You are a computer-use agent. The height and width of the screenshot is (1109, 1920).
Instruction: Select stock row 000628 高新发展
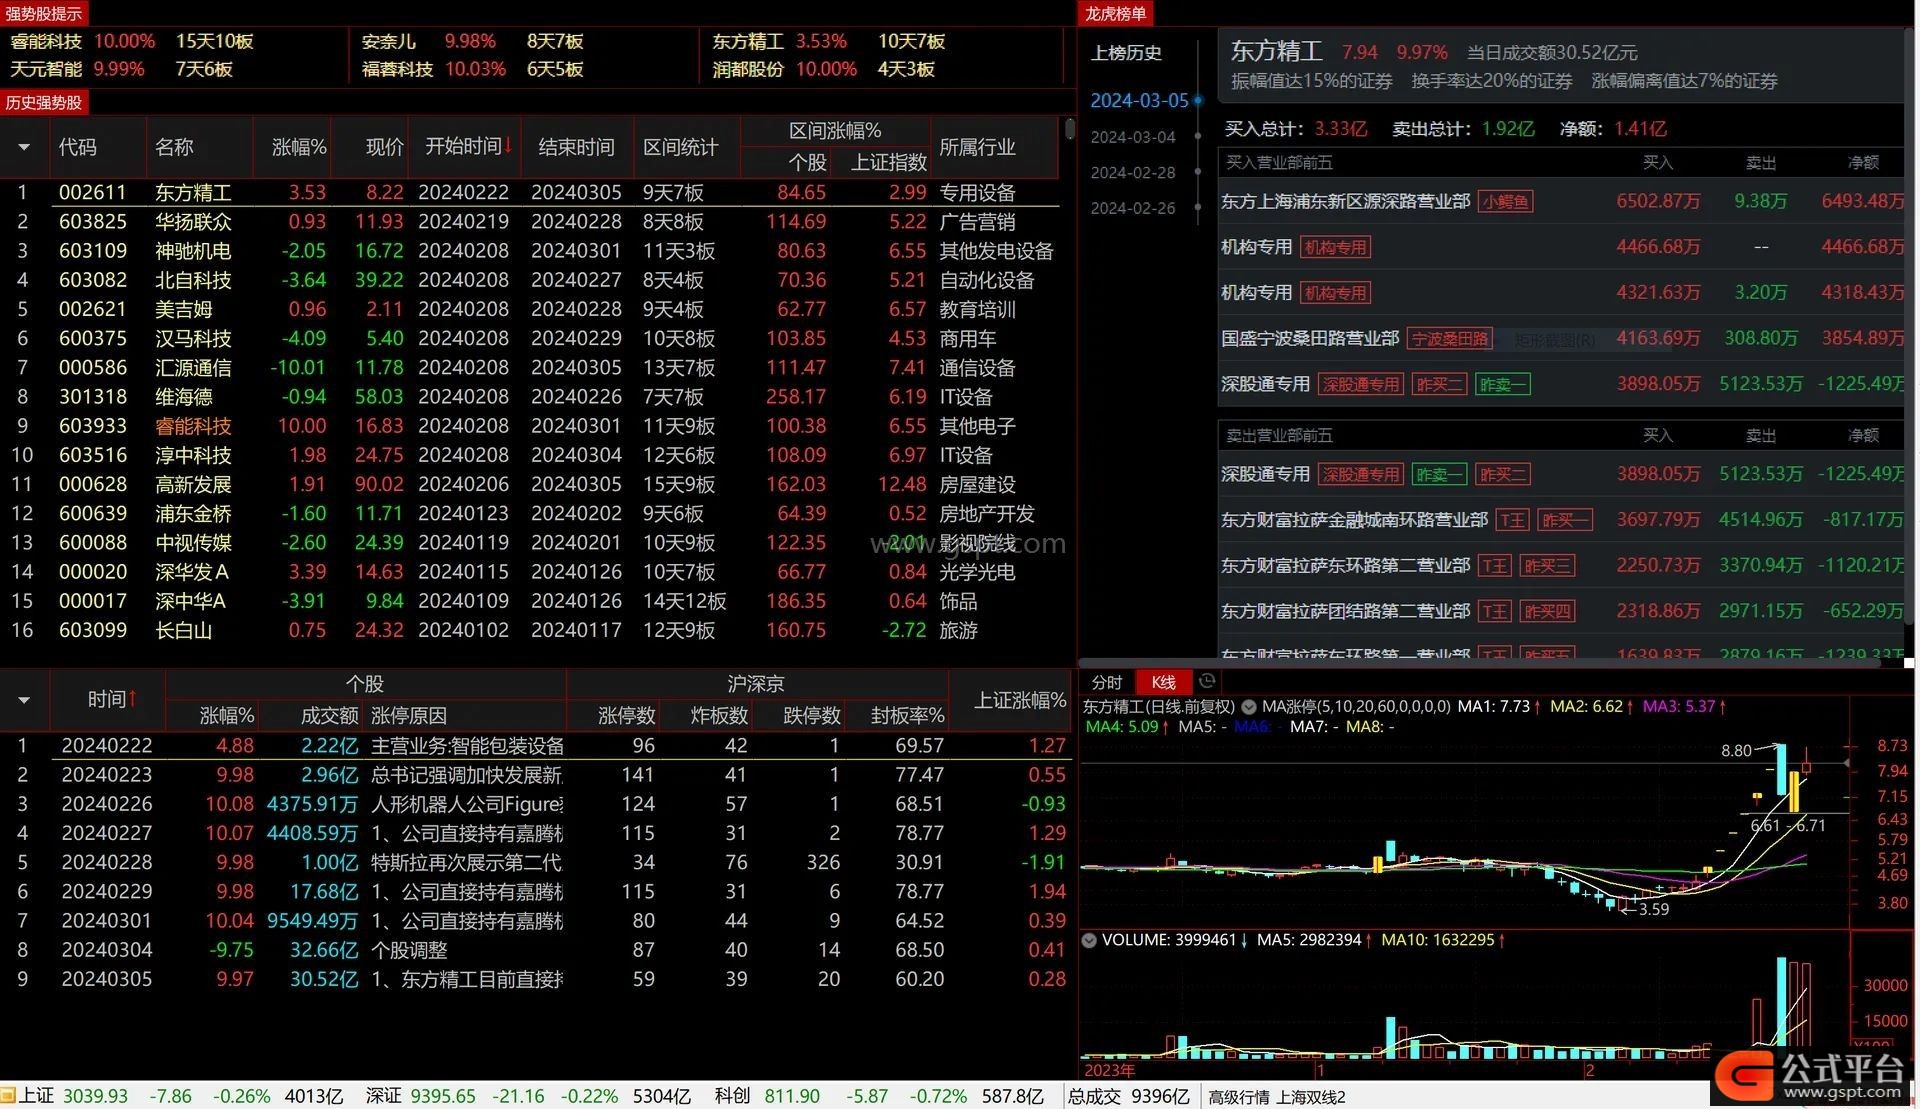[530, 484]
